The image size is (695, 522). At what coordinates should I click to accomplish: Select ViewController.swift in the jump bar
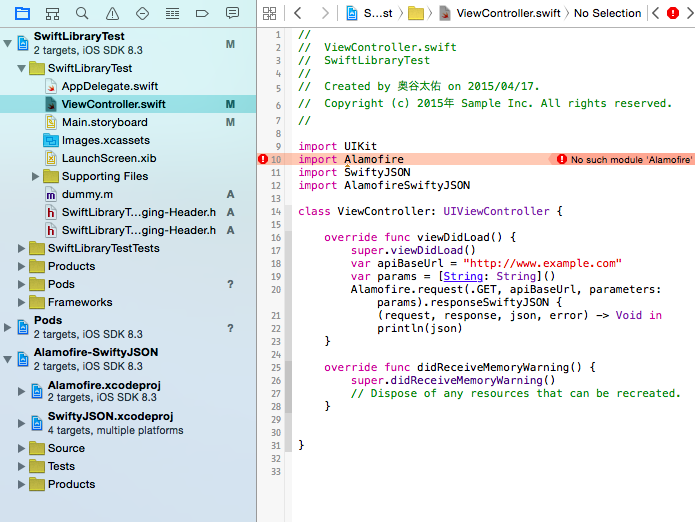coord(500,13)
